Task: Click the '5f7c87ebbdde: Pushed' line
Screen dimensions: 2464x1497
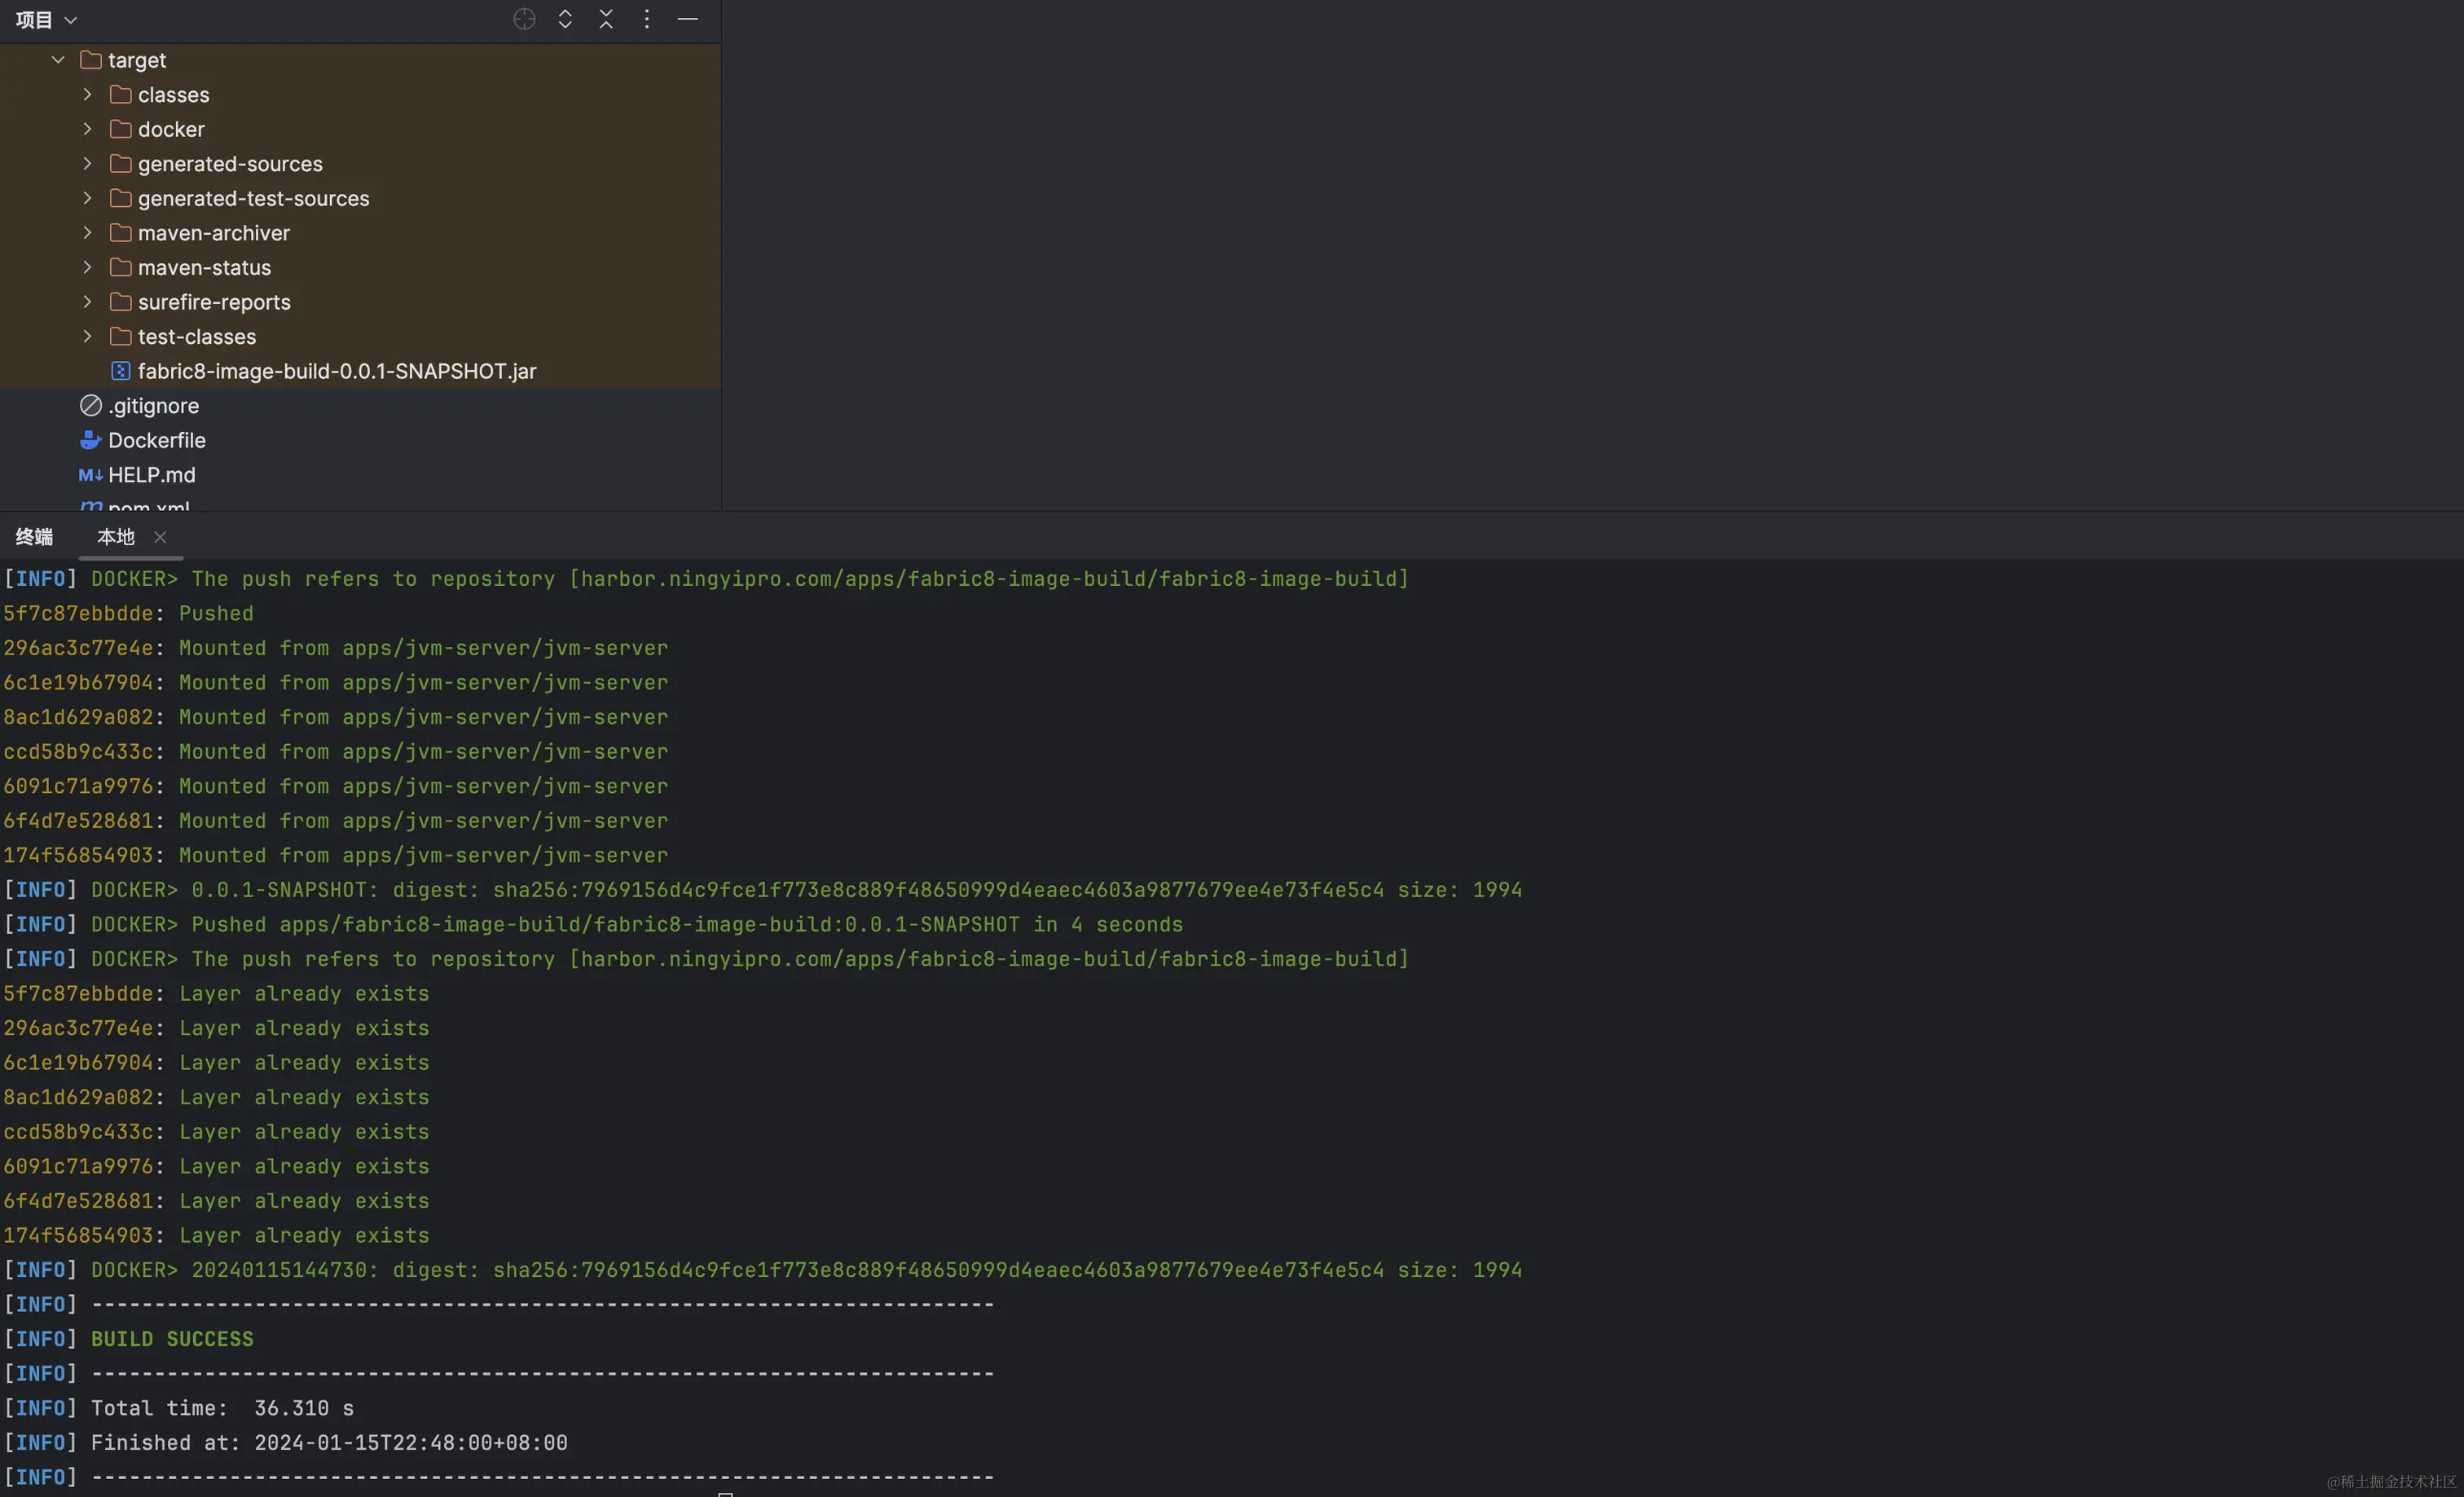Action: [128, 613]
